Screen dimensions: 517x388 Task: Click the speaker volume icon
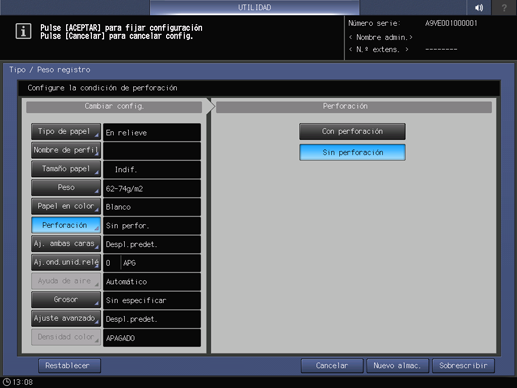pos(479,7)
